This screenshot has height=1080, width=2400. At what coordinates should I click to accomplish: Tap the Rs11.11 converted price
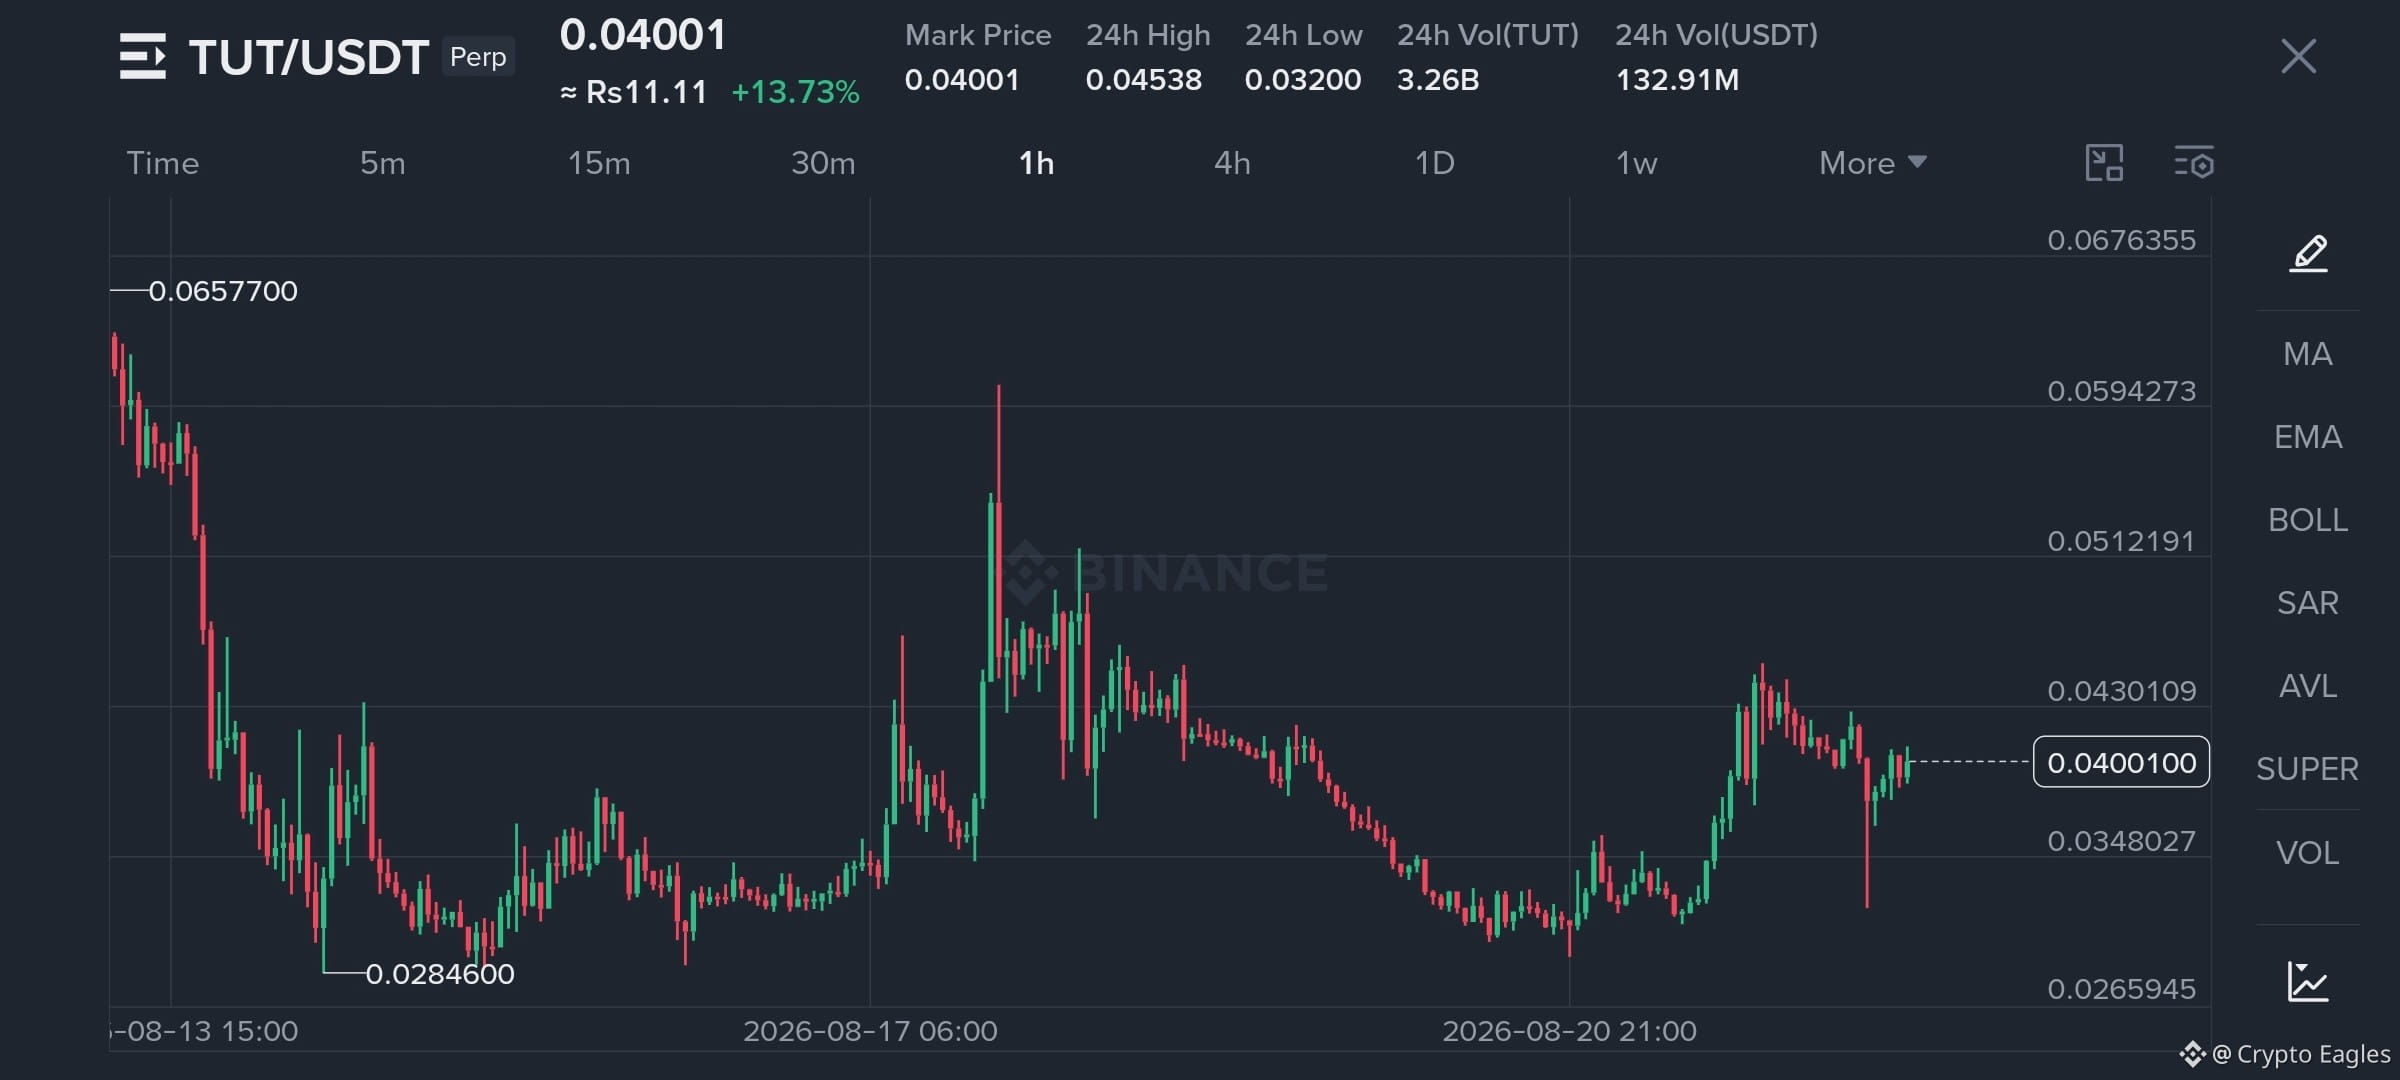(x=634, y=92)
